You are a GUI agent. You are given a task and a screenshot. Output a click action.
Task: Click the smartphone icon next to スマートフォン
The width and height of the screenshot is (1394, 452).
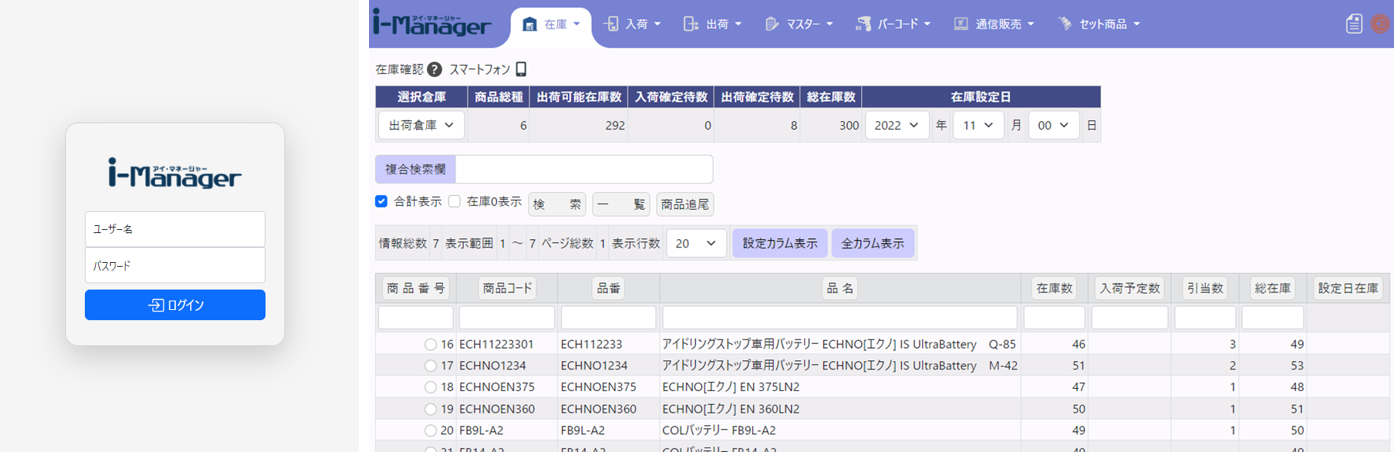(521, 70)
